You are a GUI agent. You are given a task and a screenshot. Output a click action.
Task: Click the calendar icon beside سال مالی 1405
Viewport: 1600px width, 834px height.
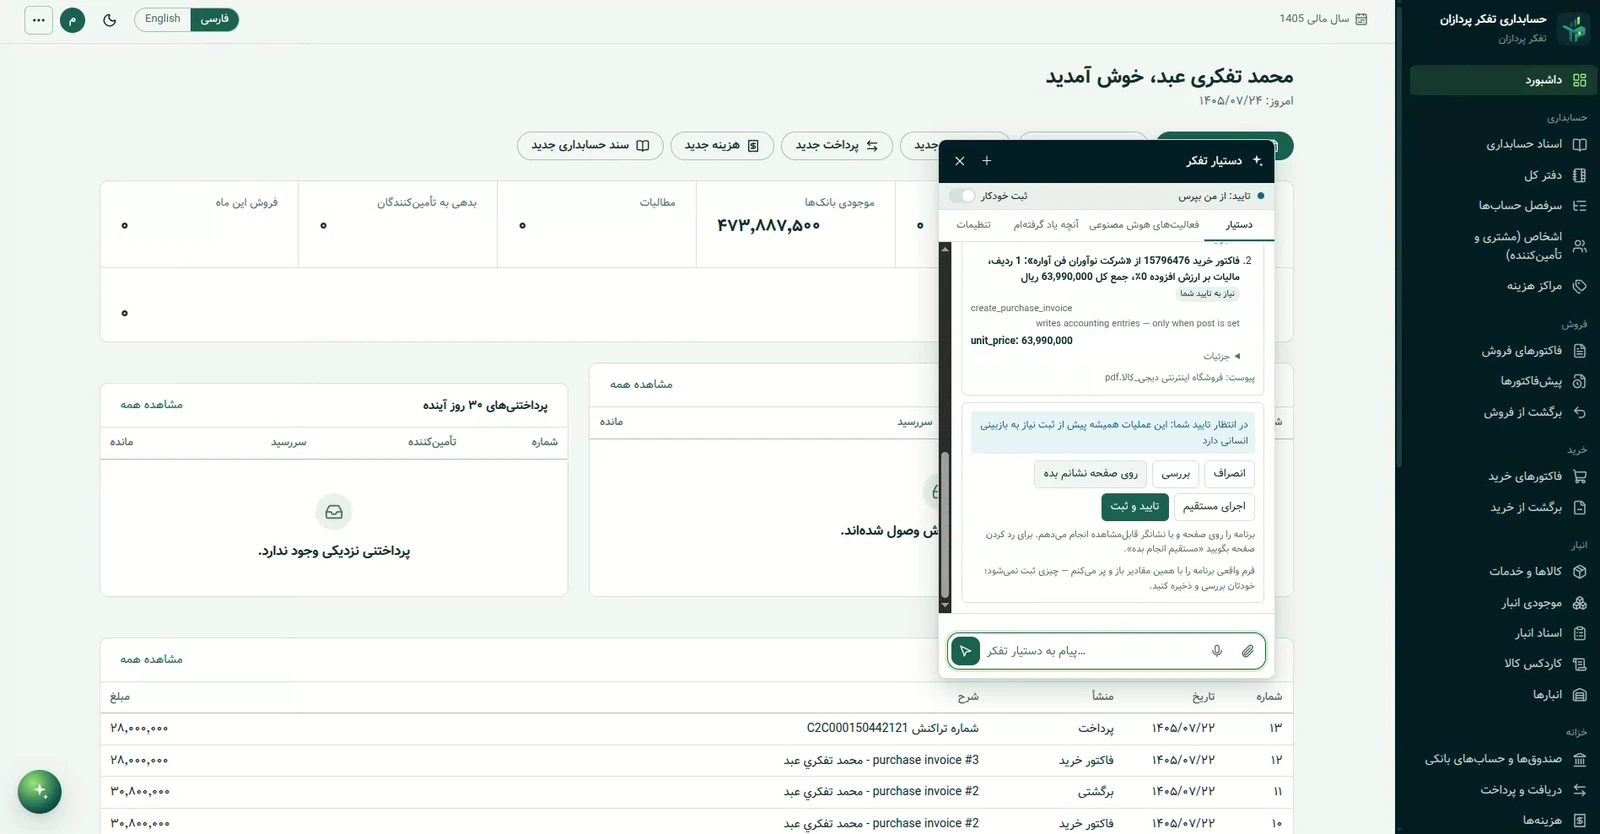[x=1361, y=19]
